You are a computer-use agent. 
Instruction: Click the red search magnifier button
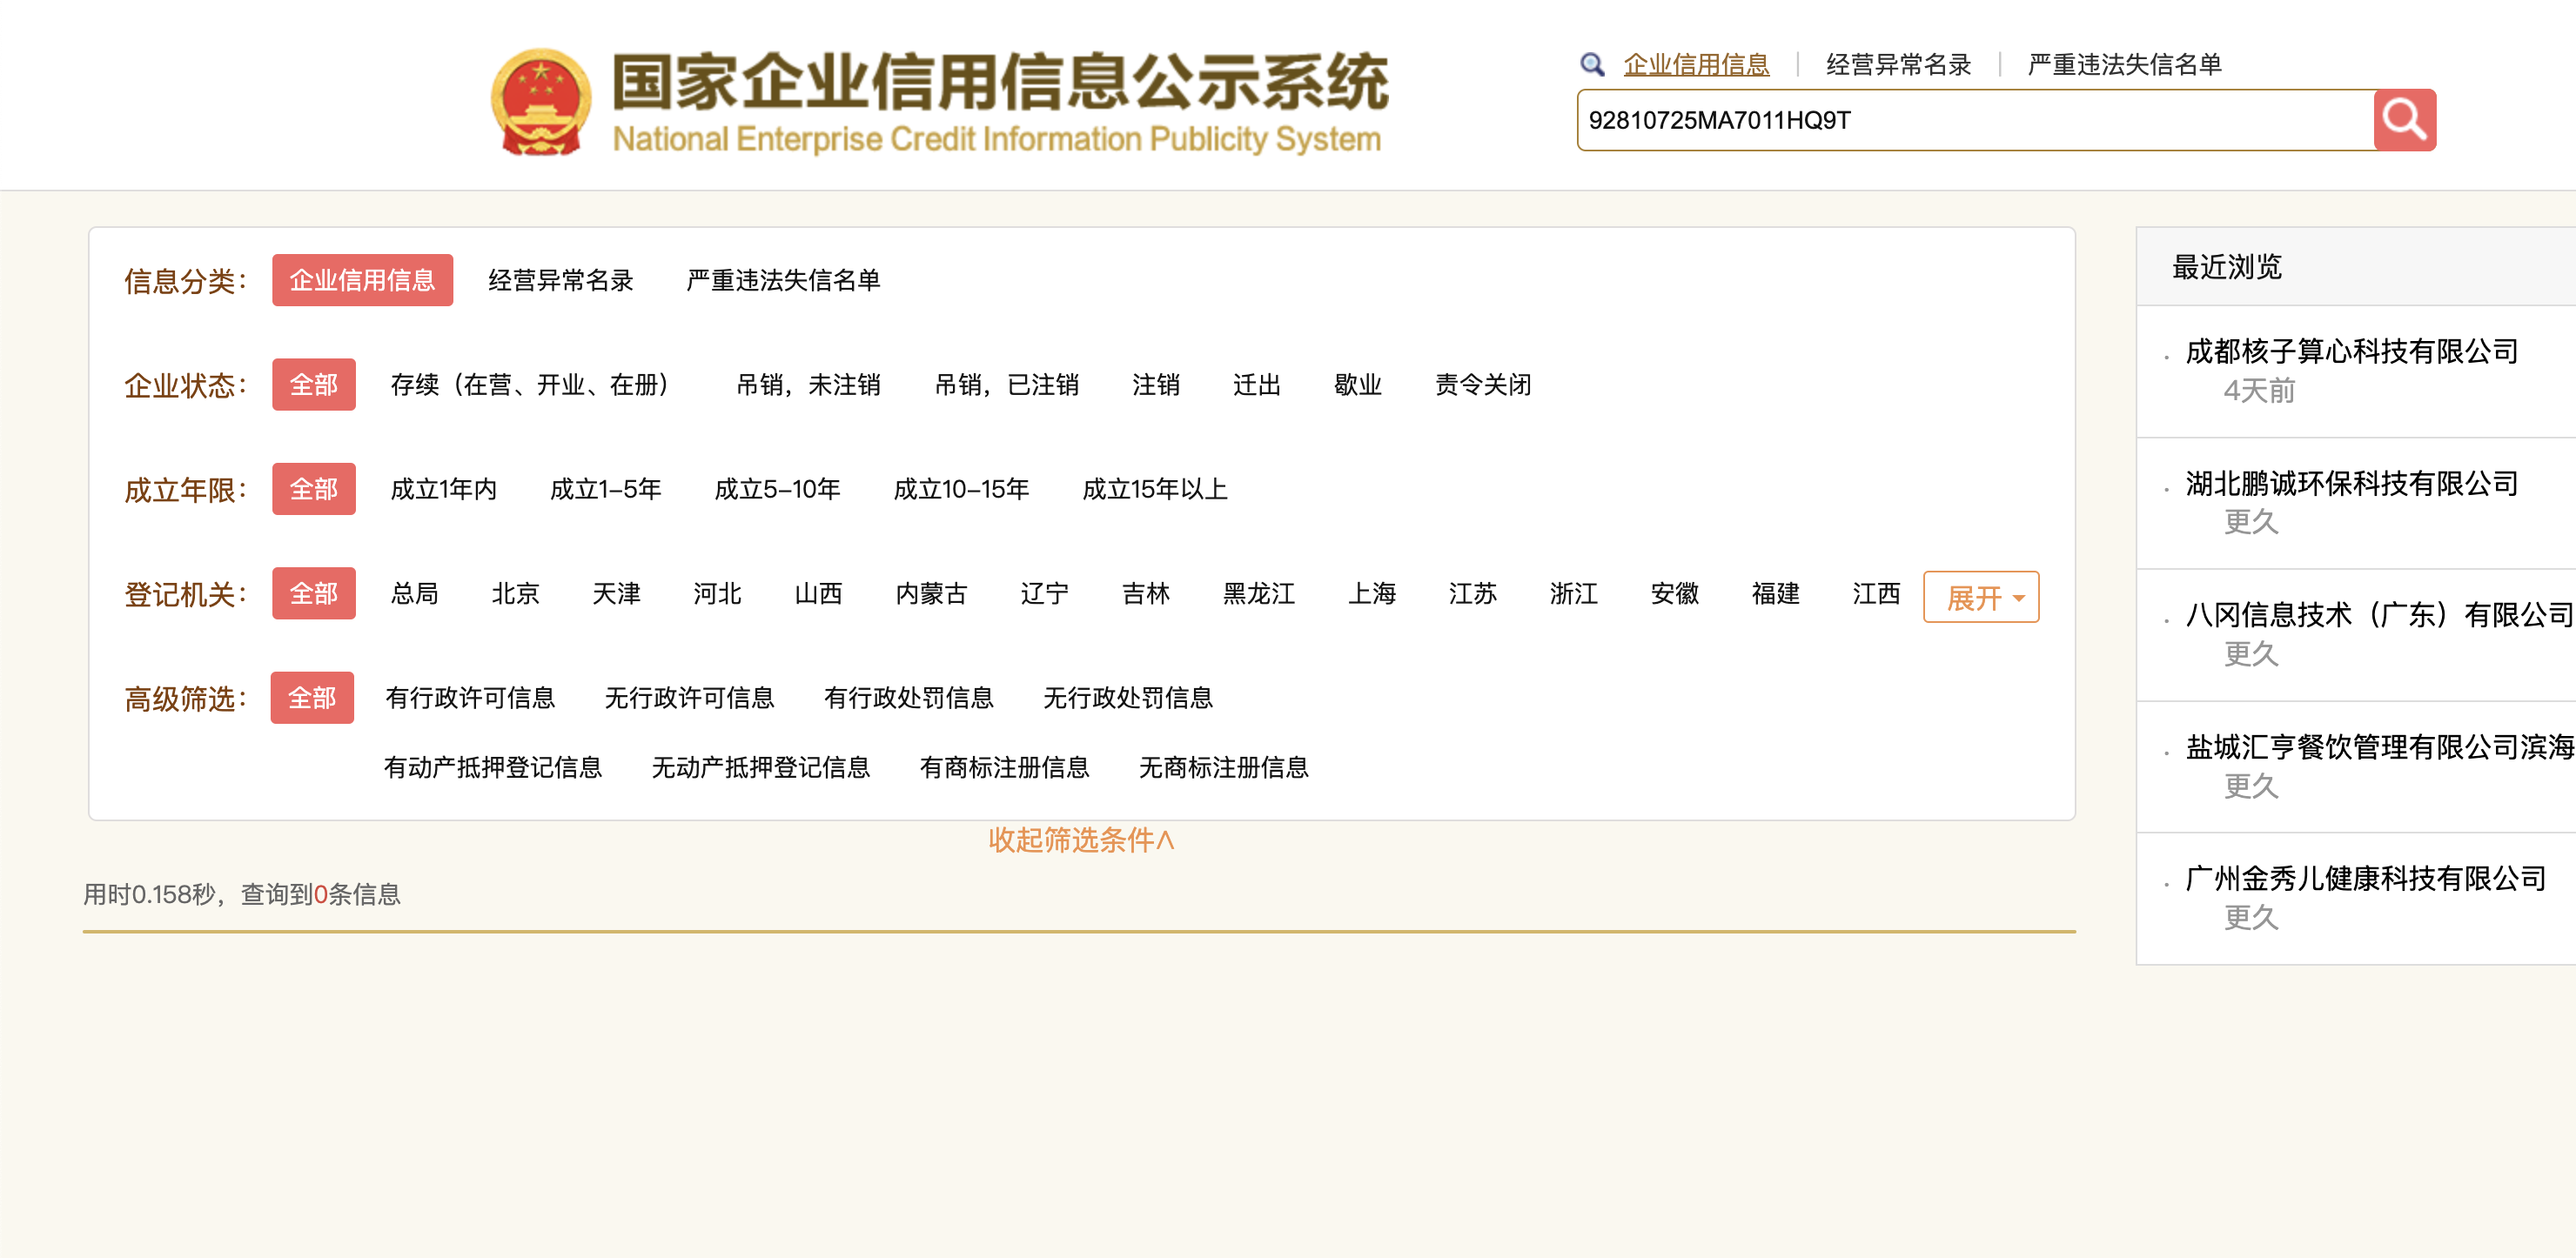point(2403,120)
